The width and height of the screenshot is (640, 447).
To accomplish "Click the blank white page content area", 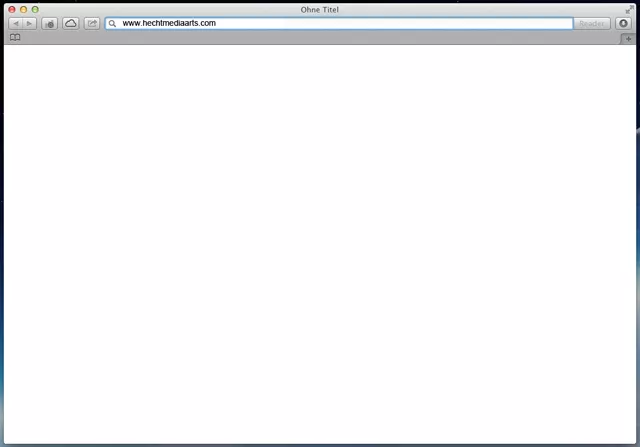I will pos(320,240).
